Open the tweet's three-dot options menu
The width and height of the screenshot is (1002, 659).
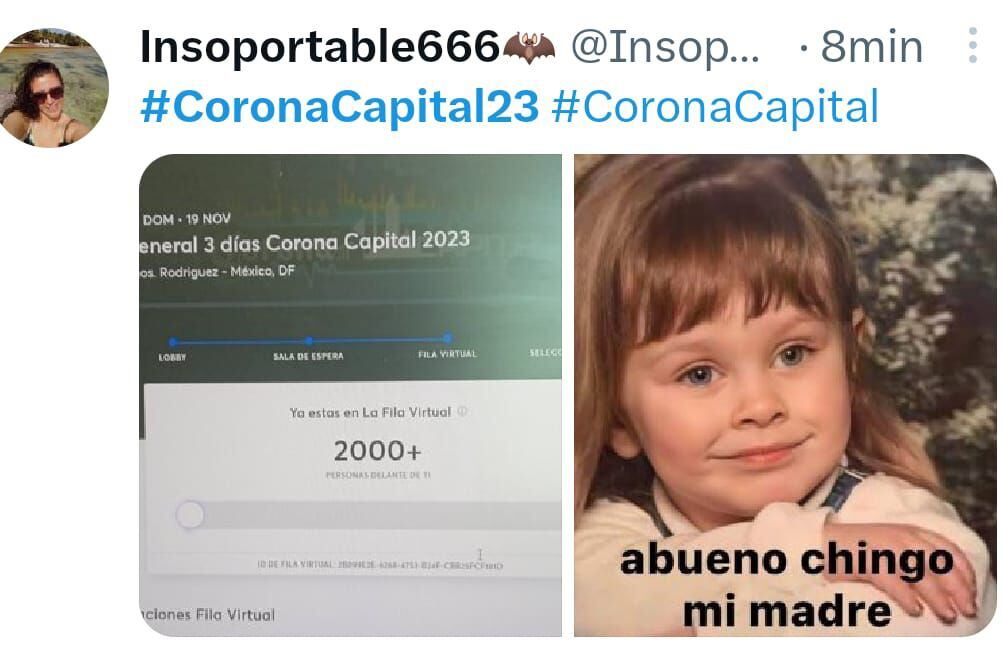[972, 45]
